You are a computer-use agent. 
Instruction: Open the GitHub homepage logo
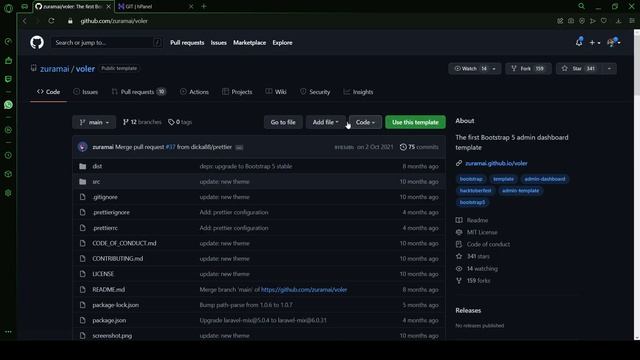pyautogui.click(x=37, y=42)
